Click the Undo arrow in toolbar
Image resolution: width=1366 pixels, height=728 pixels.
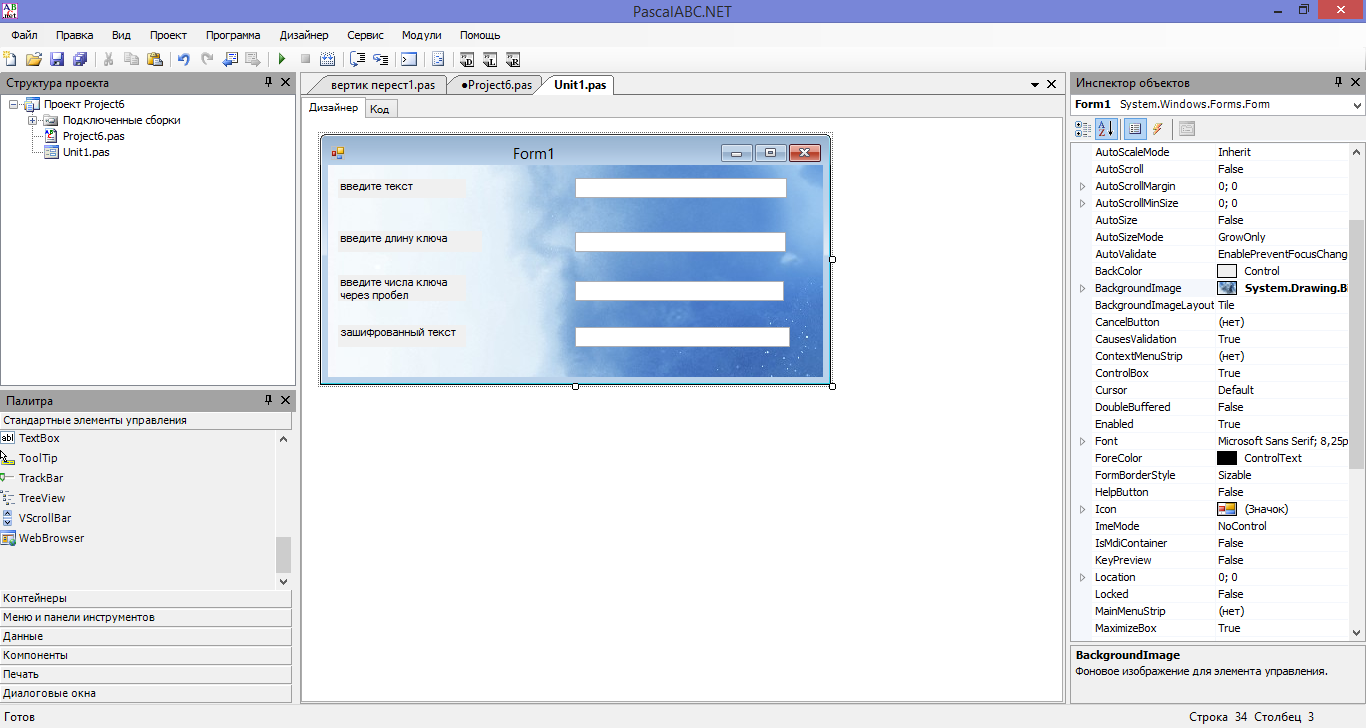pyautogui.click(x=184, y=60)
